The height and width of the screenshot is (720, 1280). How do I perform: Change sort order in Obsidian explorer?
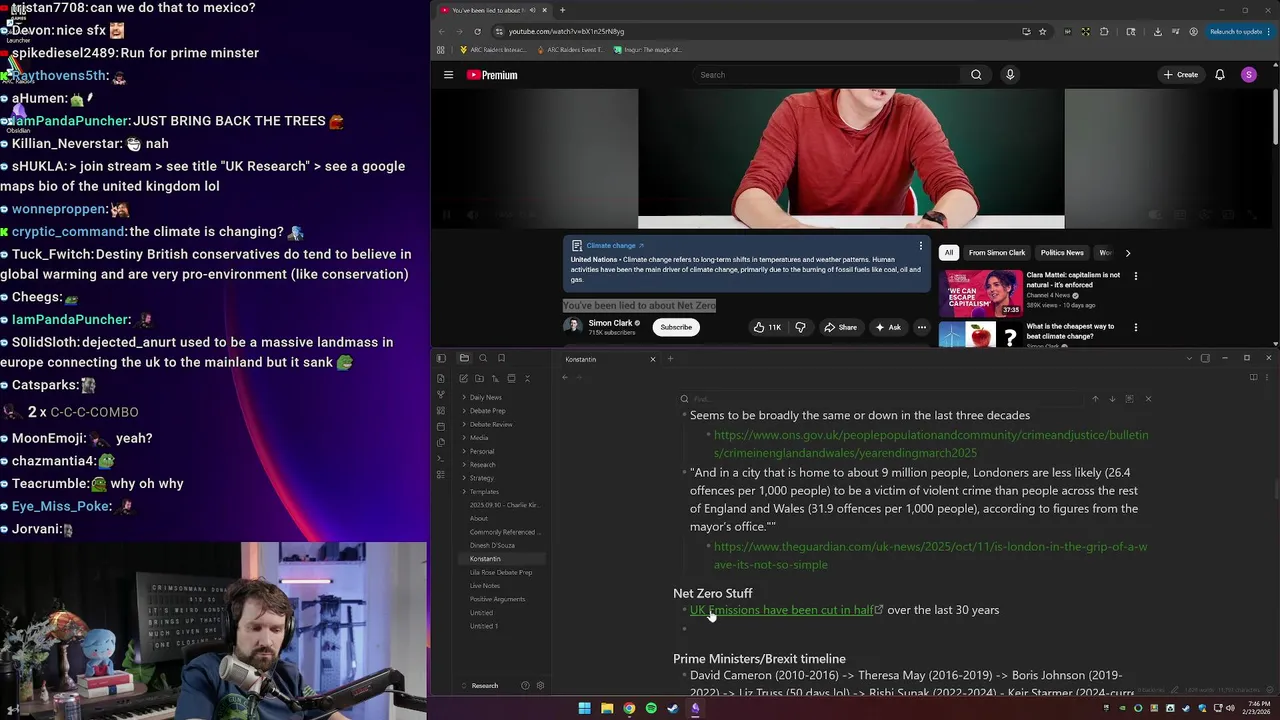point(495,378)
